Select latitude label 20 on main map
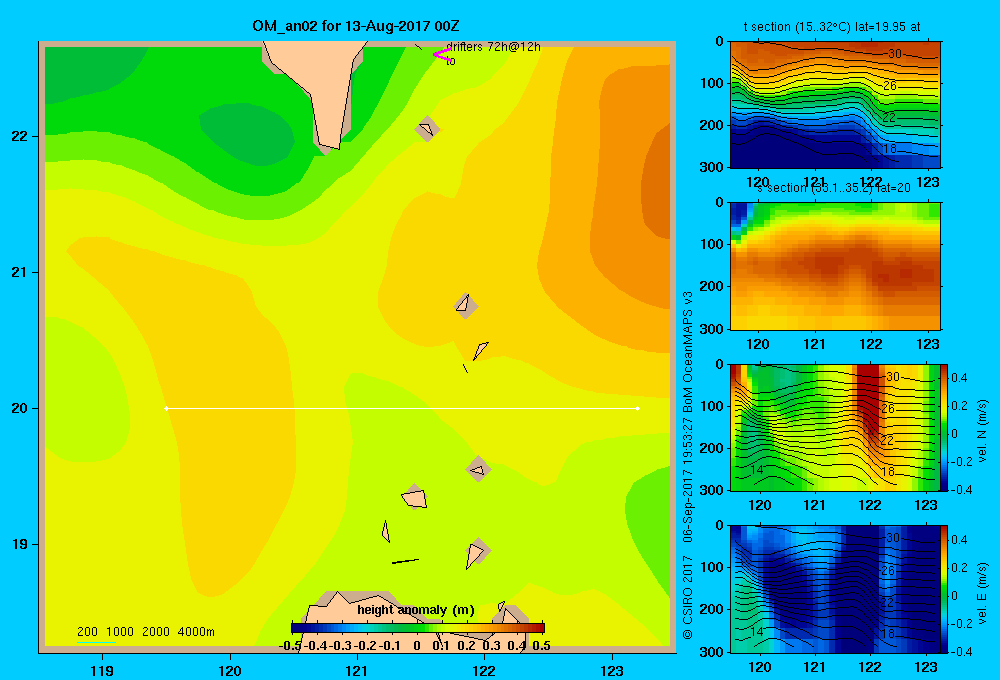Screen dimensions: 1000x680 20,408
